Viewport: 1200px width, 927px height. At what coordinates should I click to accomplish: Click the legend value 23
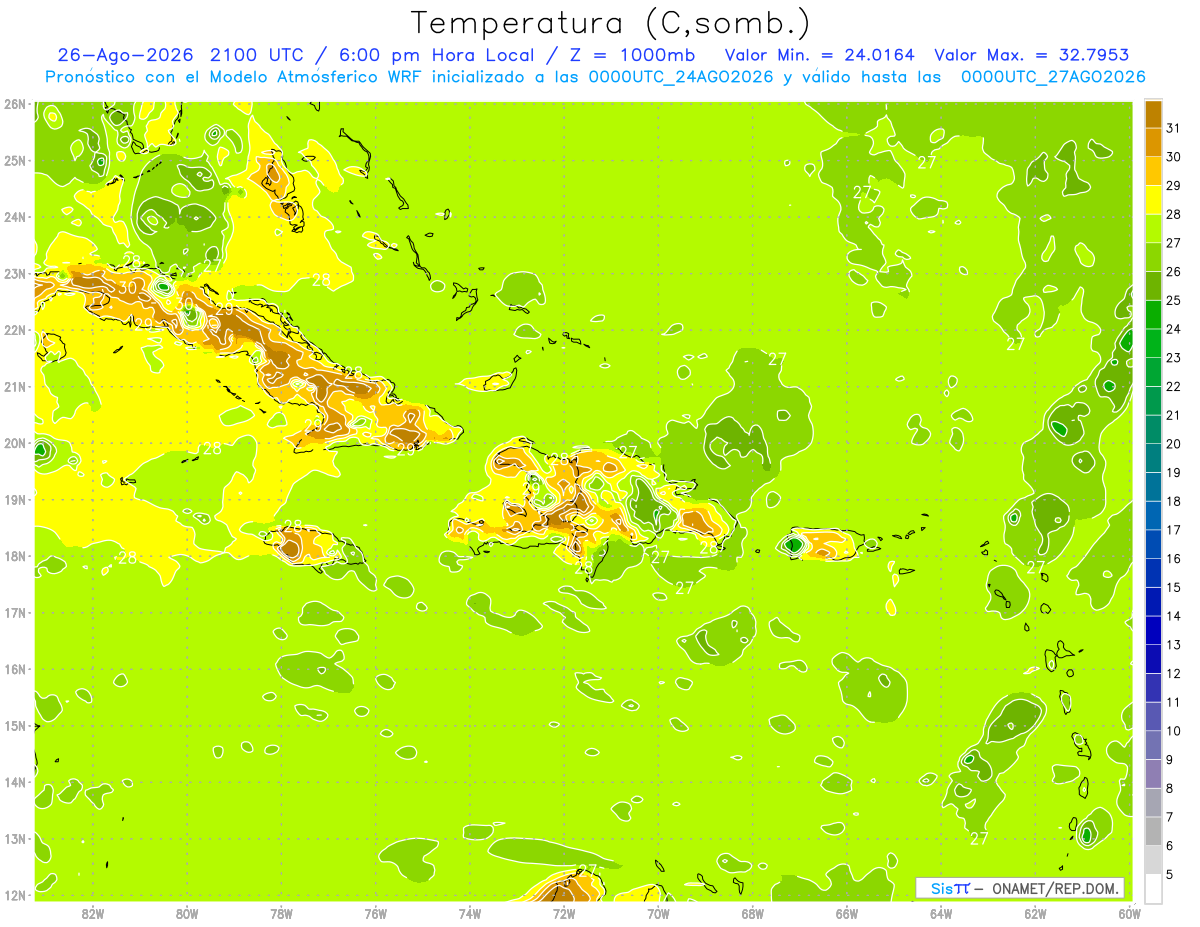[1175, 358]
